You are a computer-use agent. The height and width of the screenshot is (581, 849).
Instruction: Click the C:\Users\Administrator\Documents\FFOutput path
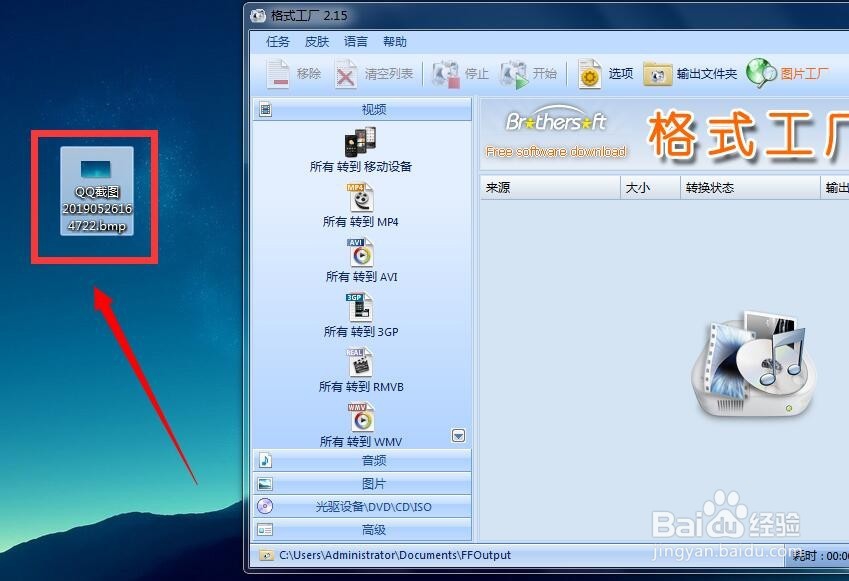[x=395, y=556]
